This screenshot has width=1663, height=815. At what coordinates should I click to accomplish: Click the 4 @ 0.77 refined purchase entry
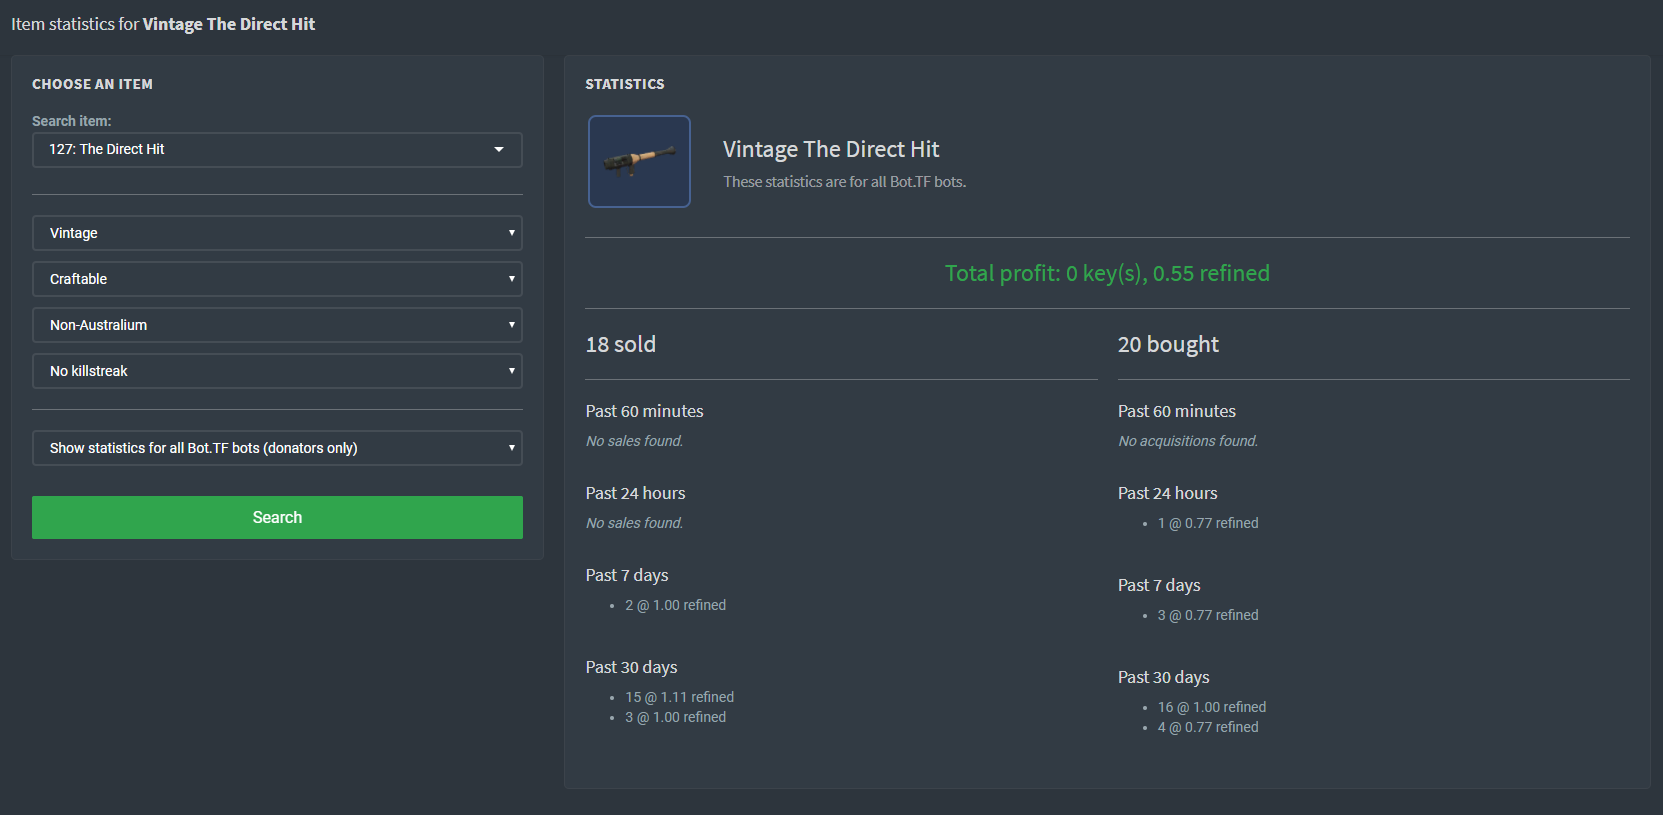(1208, 727)
